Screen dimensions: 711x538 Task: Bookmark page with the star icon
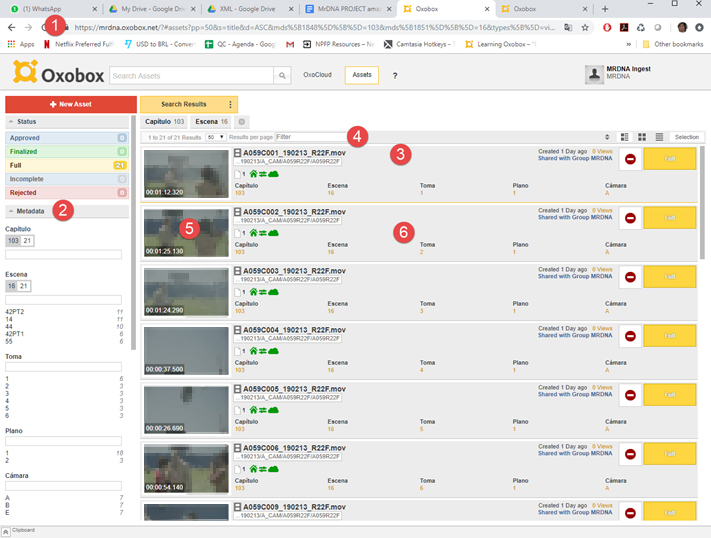tap(585, 28)
